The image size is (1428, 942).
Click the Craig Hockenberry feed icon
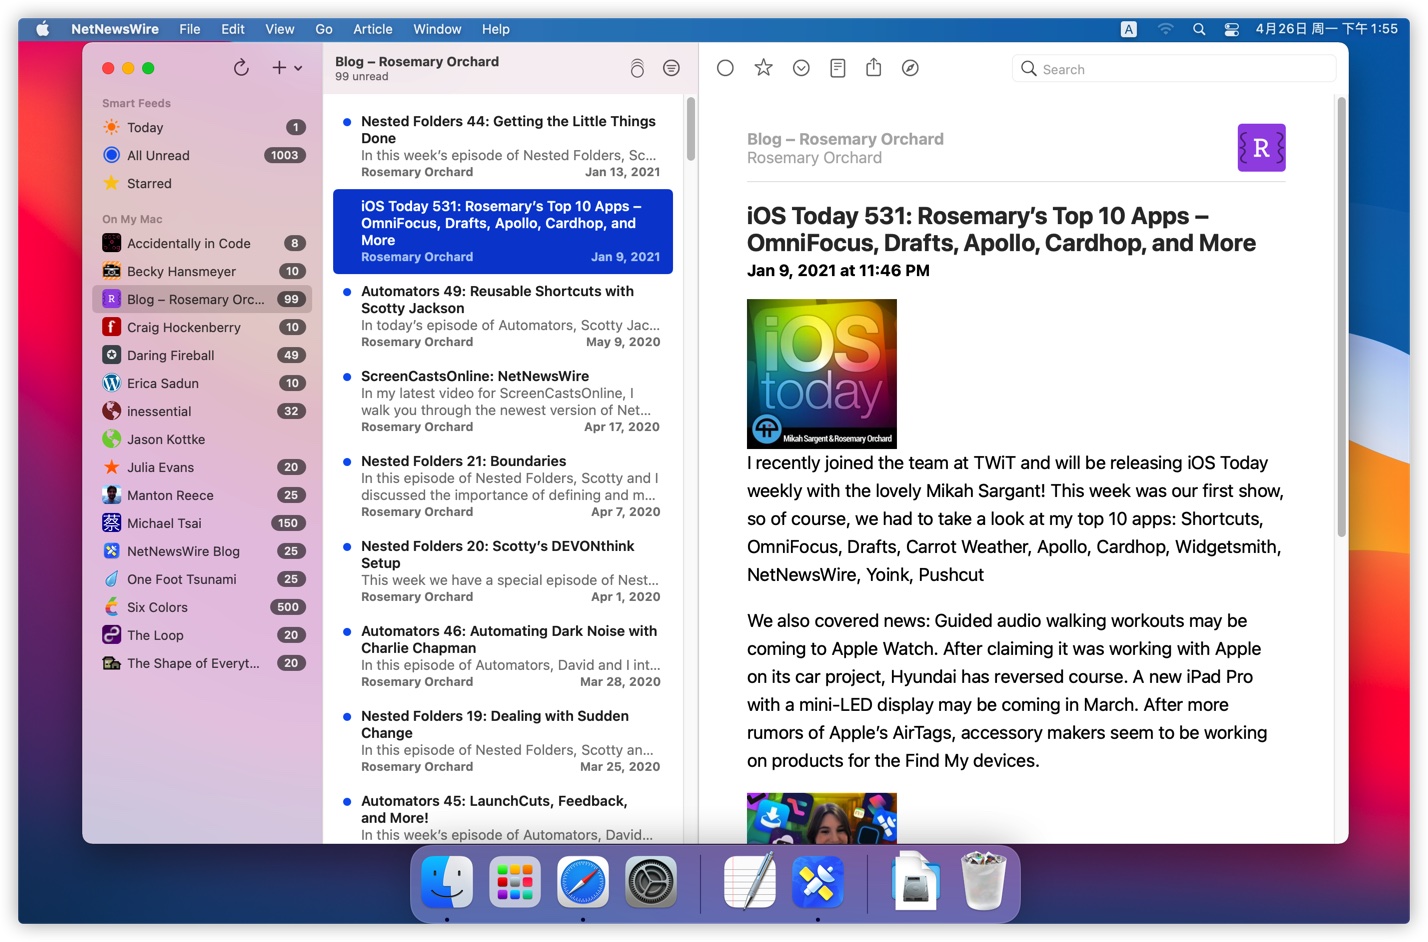(x=112, y=327)
